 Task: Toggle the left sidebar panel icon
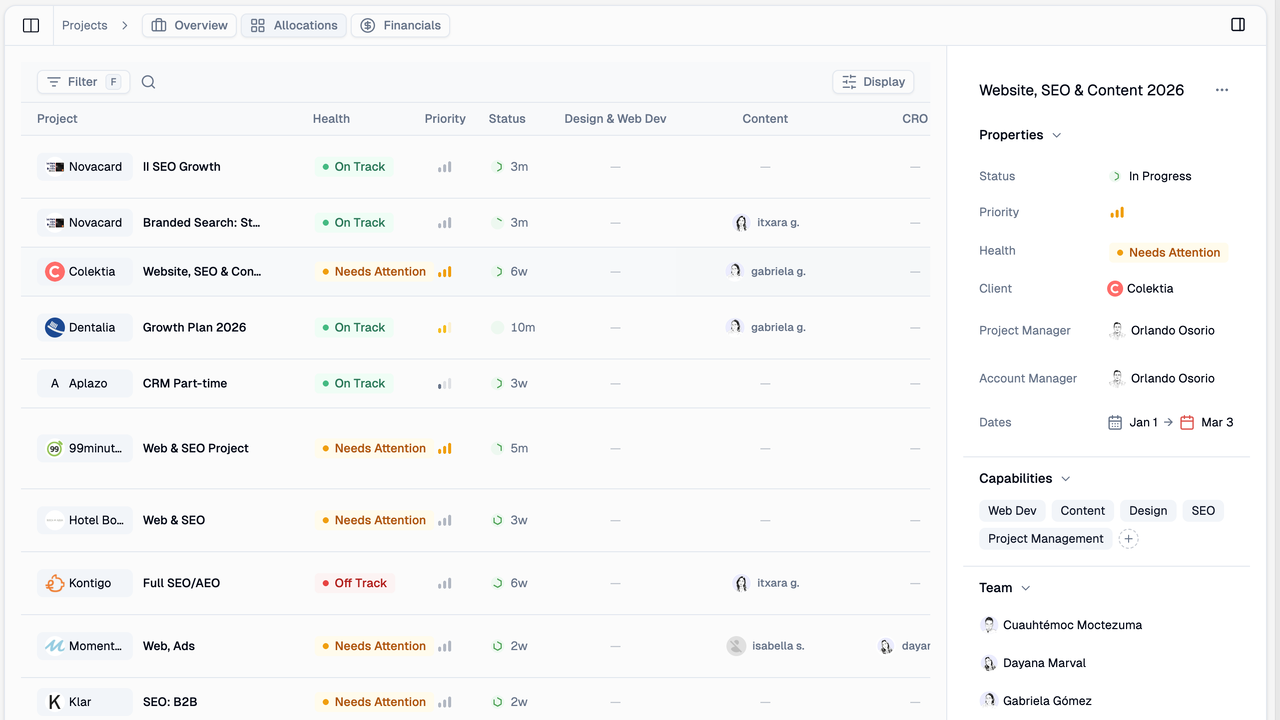(x=31, y=25)
